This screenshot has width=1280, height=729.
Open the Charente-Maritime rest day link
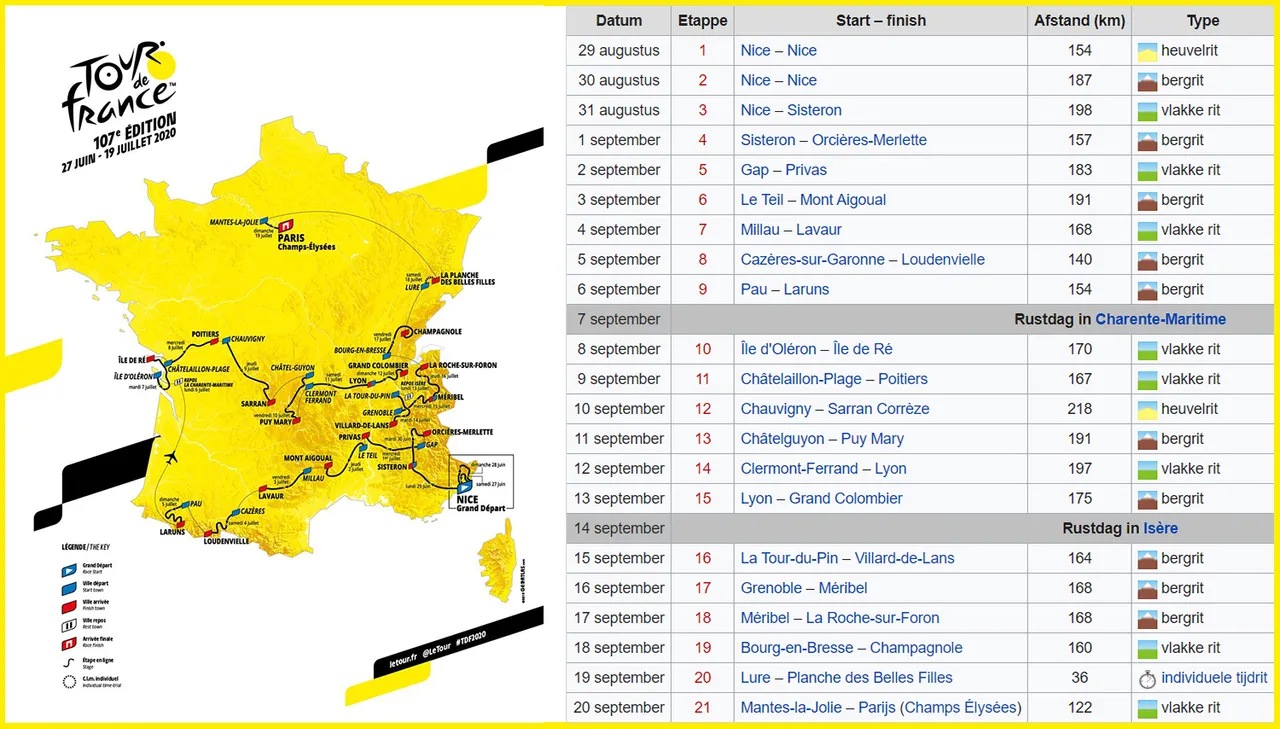tap(1160, 319)
